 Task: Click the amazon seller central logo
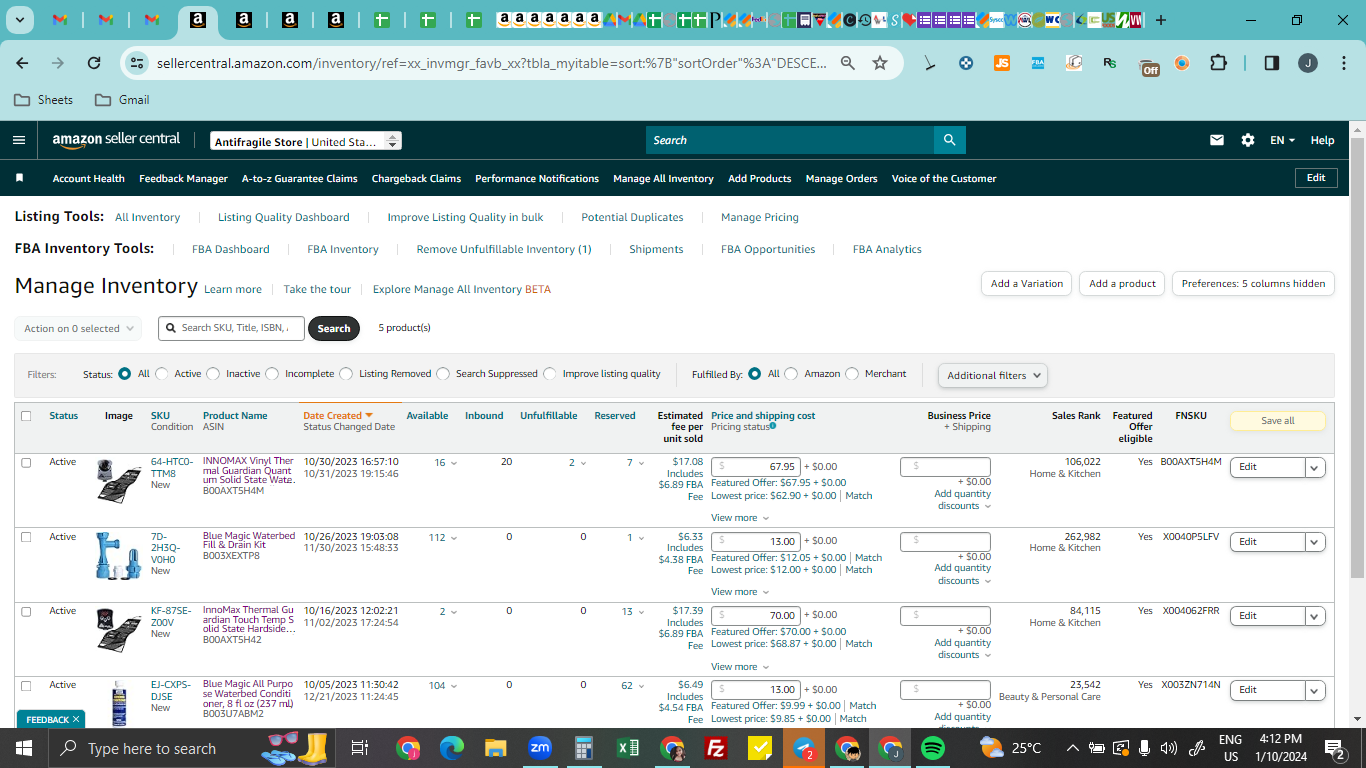pos(116,140)
